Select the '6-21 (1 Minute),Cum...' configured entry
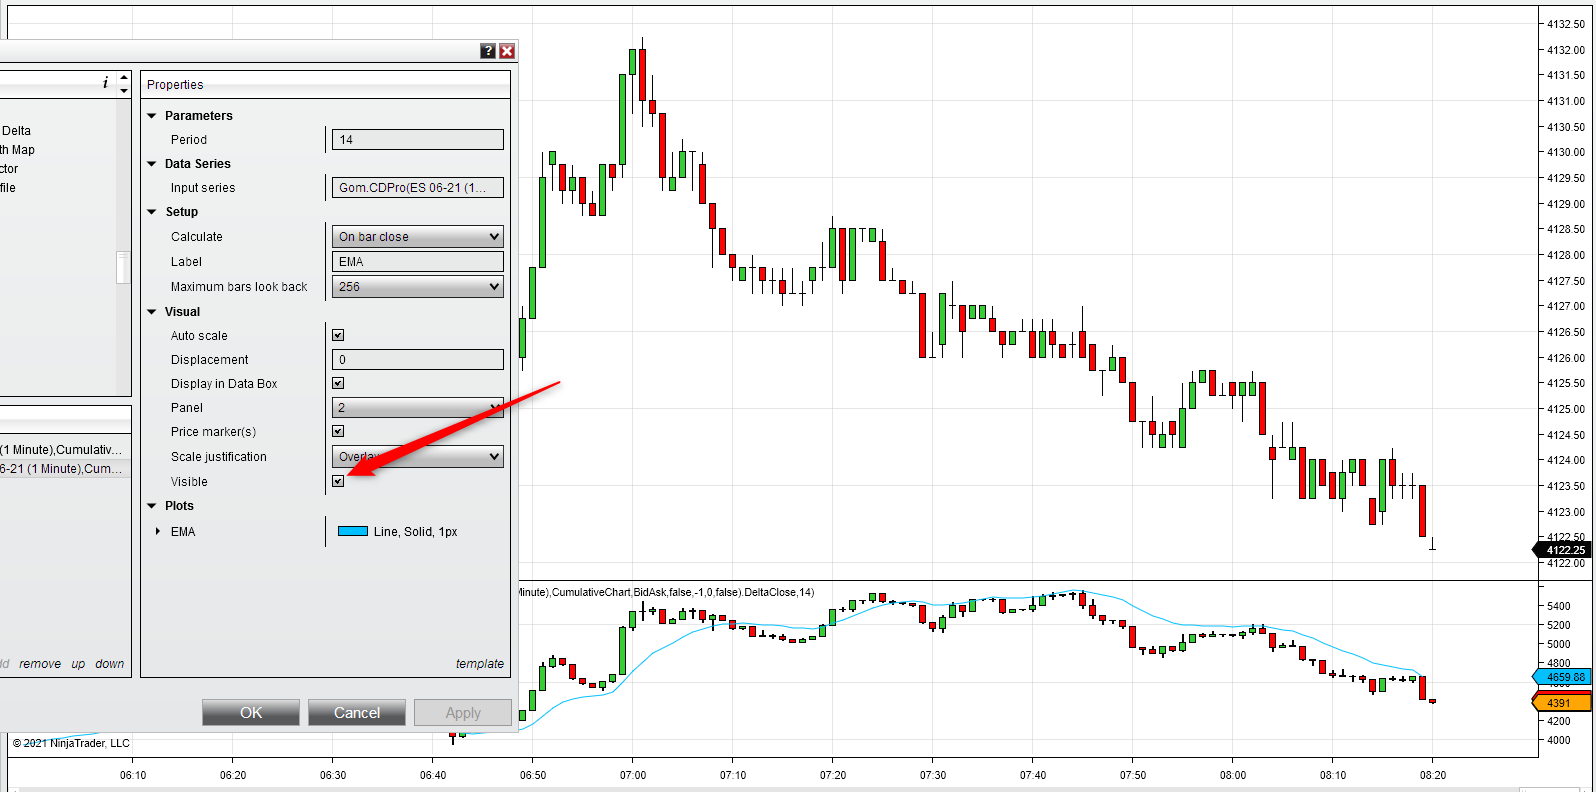 (x=61, y=469)
